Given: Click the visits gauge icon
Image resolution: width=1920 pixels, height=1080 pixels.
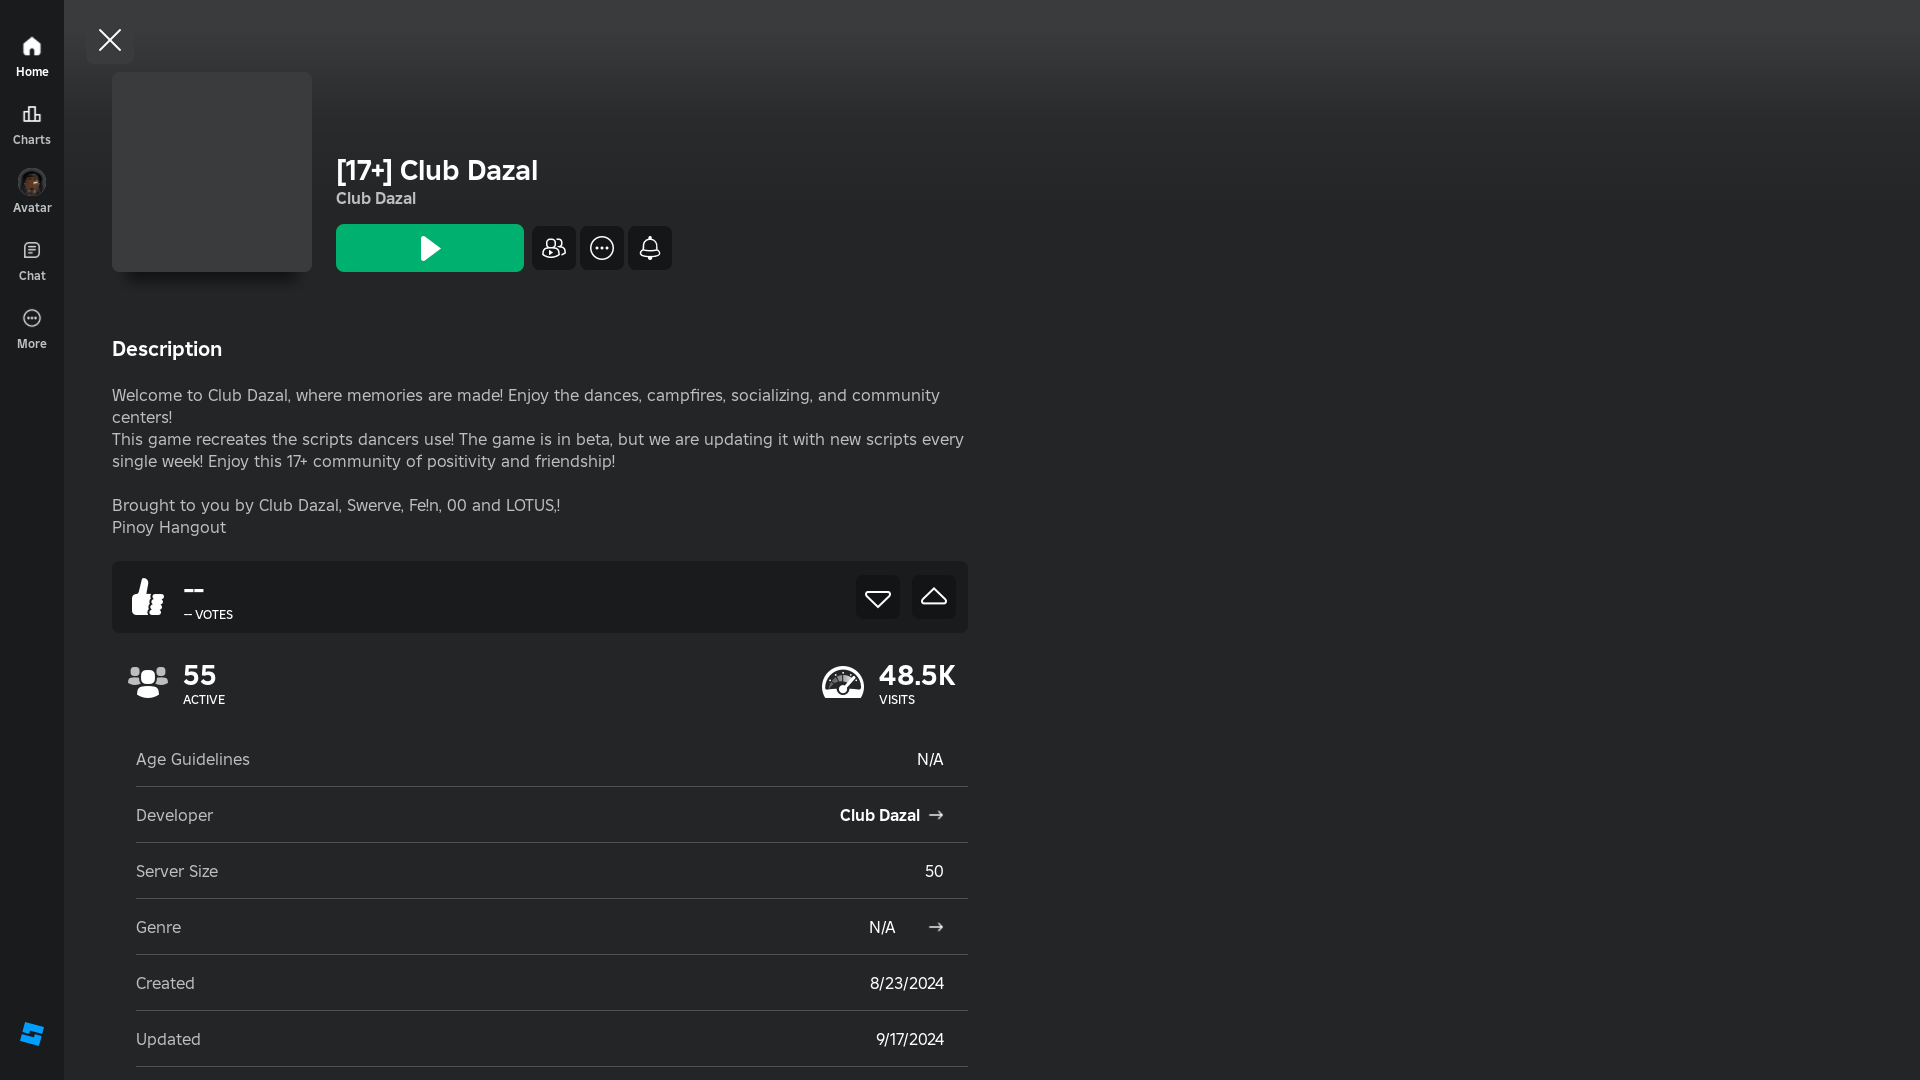Looking at the screenshot, I should pyautogui.click(x=843, y=683).
